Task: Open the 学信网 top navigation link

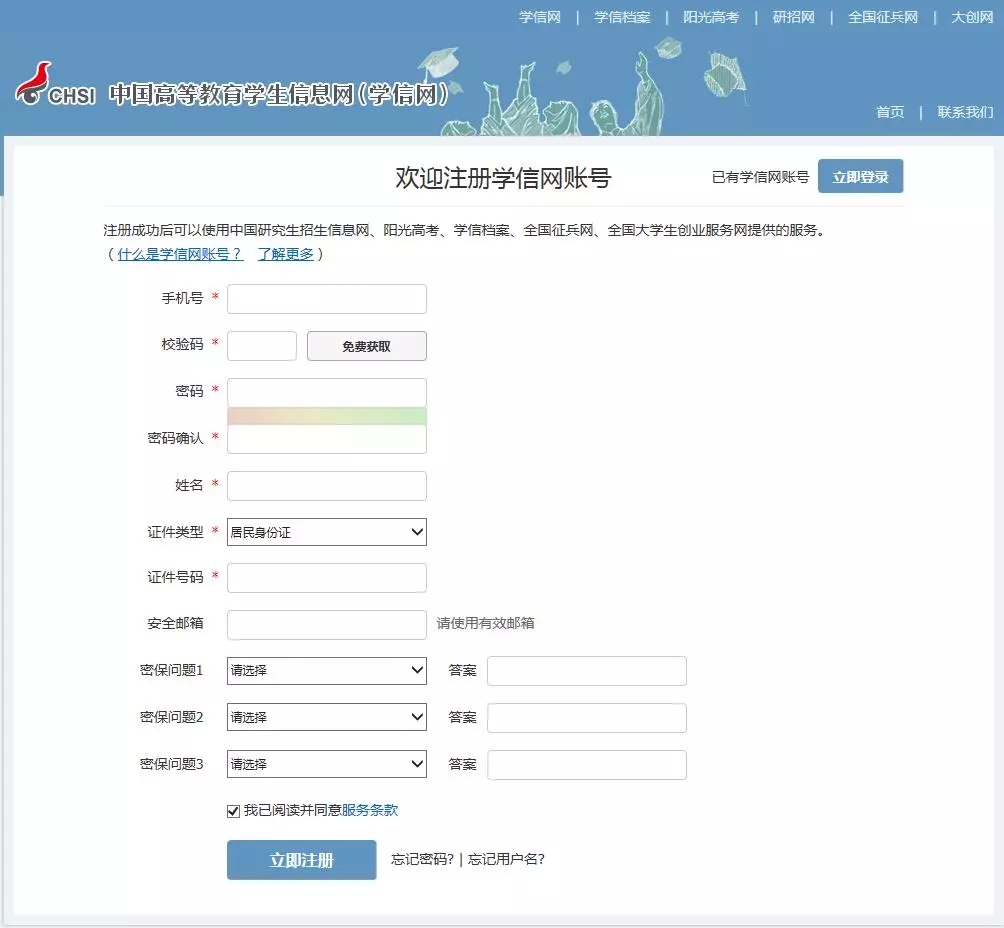Action: coord(539,17)
